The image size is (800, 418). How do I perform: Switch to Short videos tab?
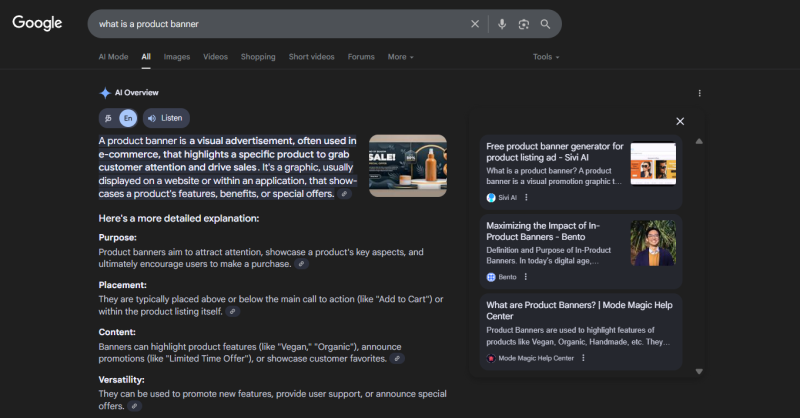(x=311, y=57)
